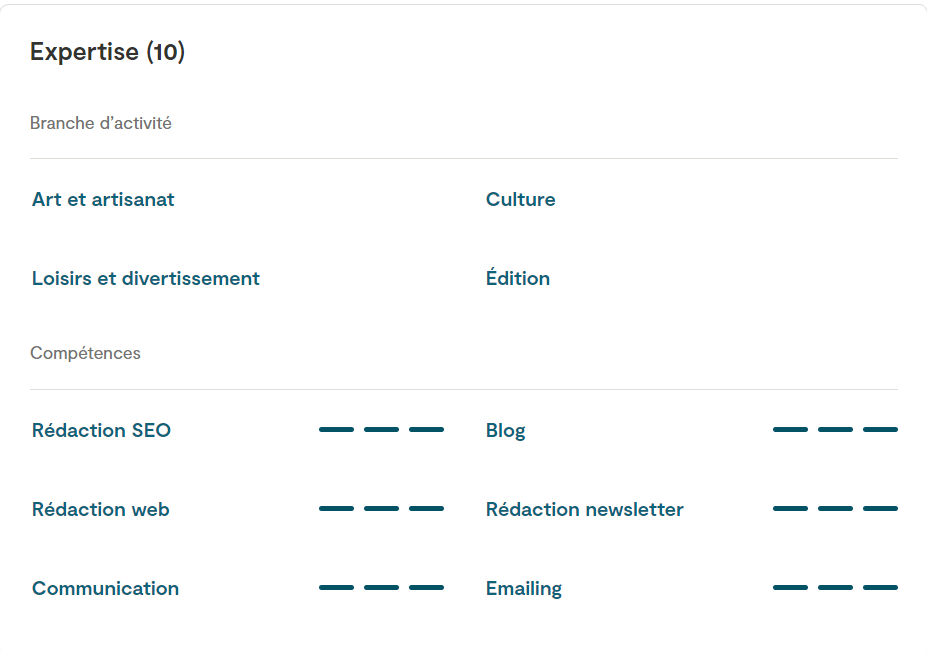Open the Culture industry link
This screenshot has height=651, width=927.
click(520, 200)
